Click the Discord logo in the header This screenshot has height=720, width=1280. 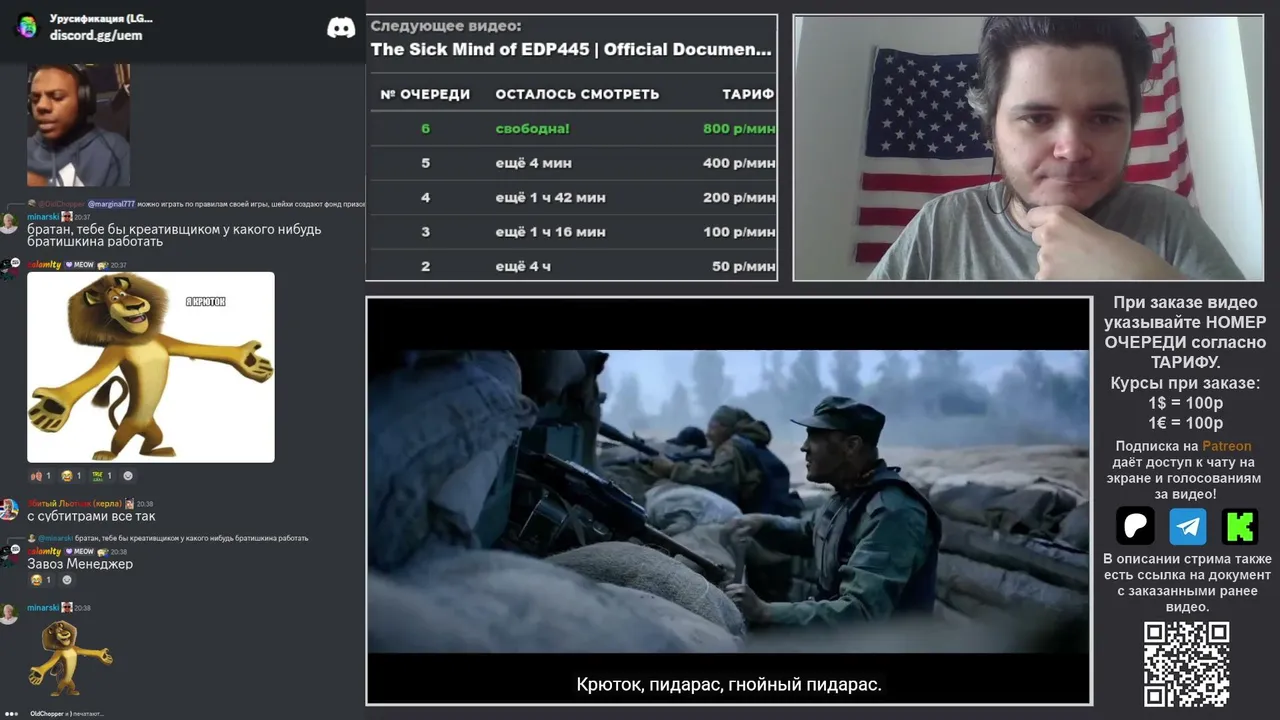point(341,28)
